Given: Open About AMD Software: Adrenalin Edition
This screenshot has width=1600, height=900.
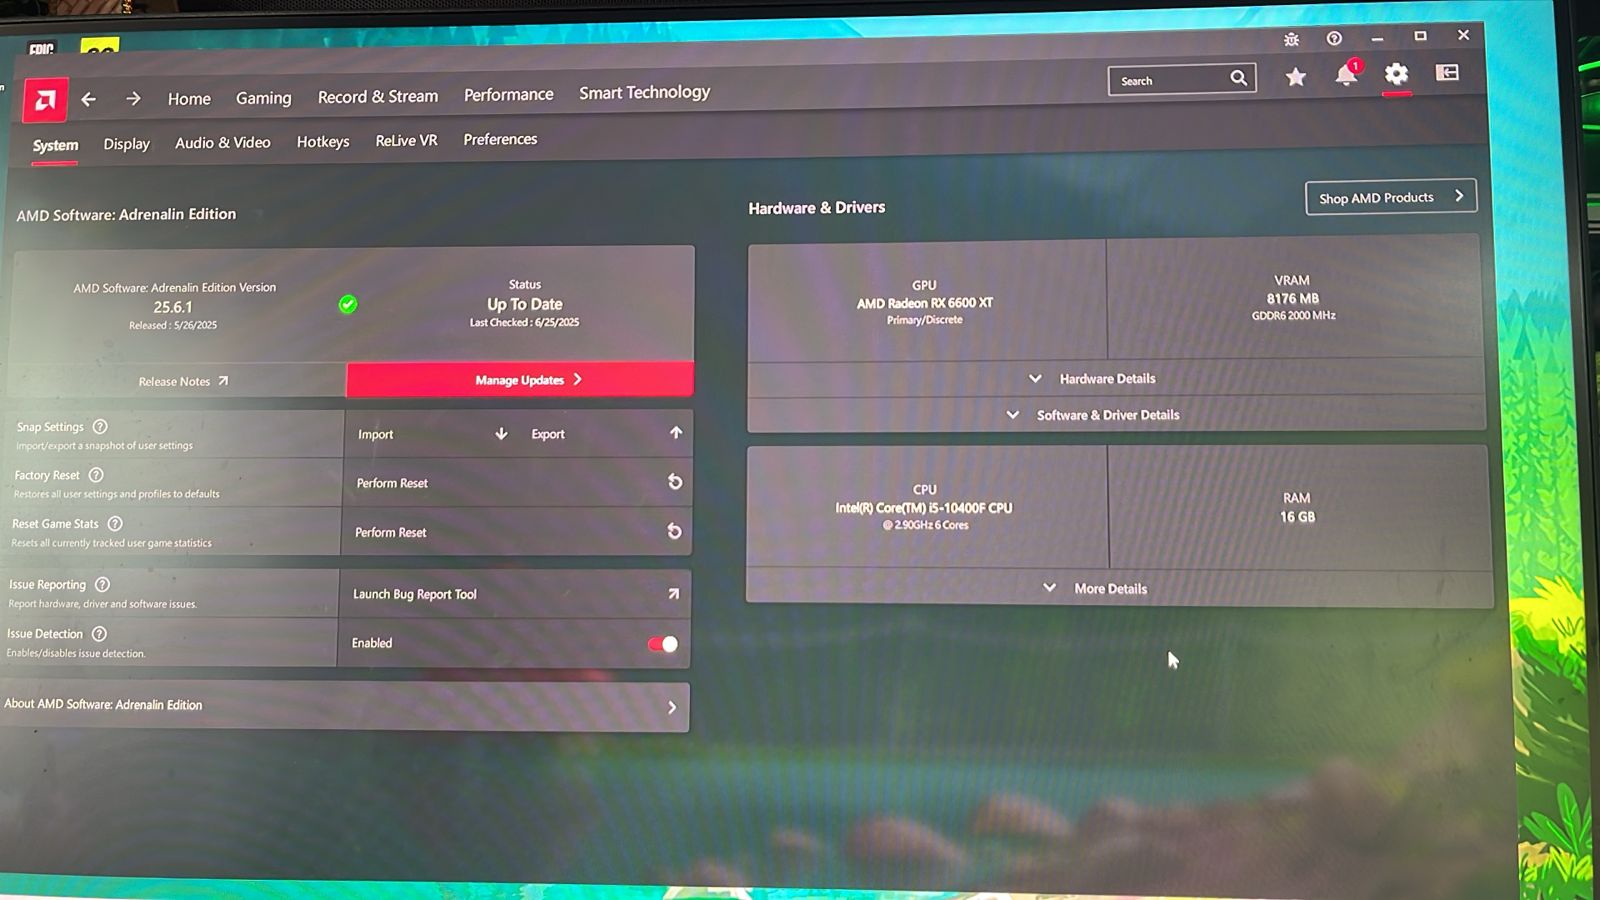Looking at the screenshot, I should click(345, 706).
